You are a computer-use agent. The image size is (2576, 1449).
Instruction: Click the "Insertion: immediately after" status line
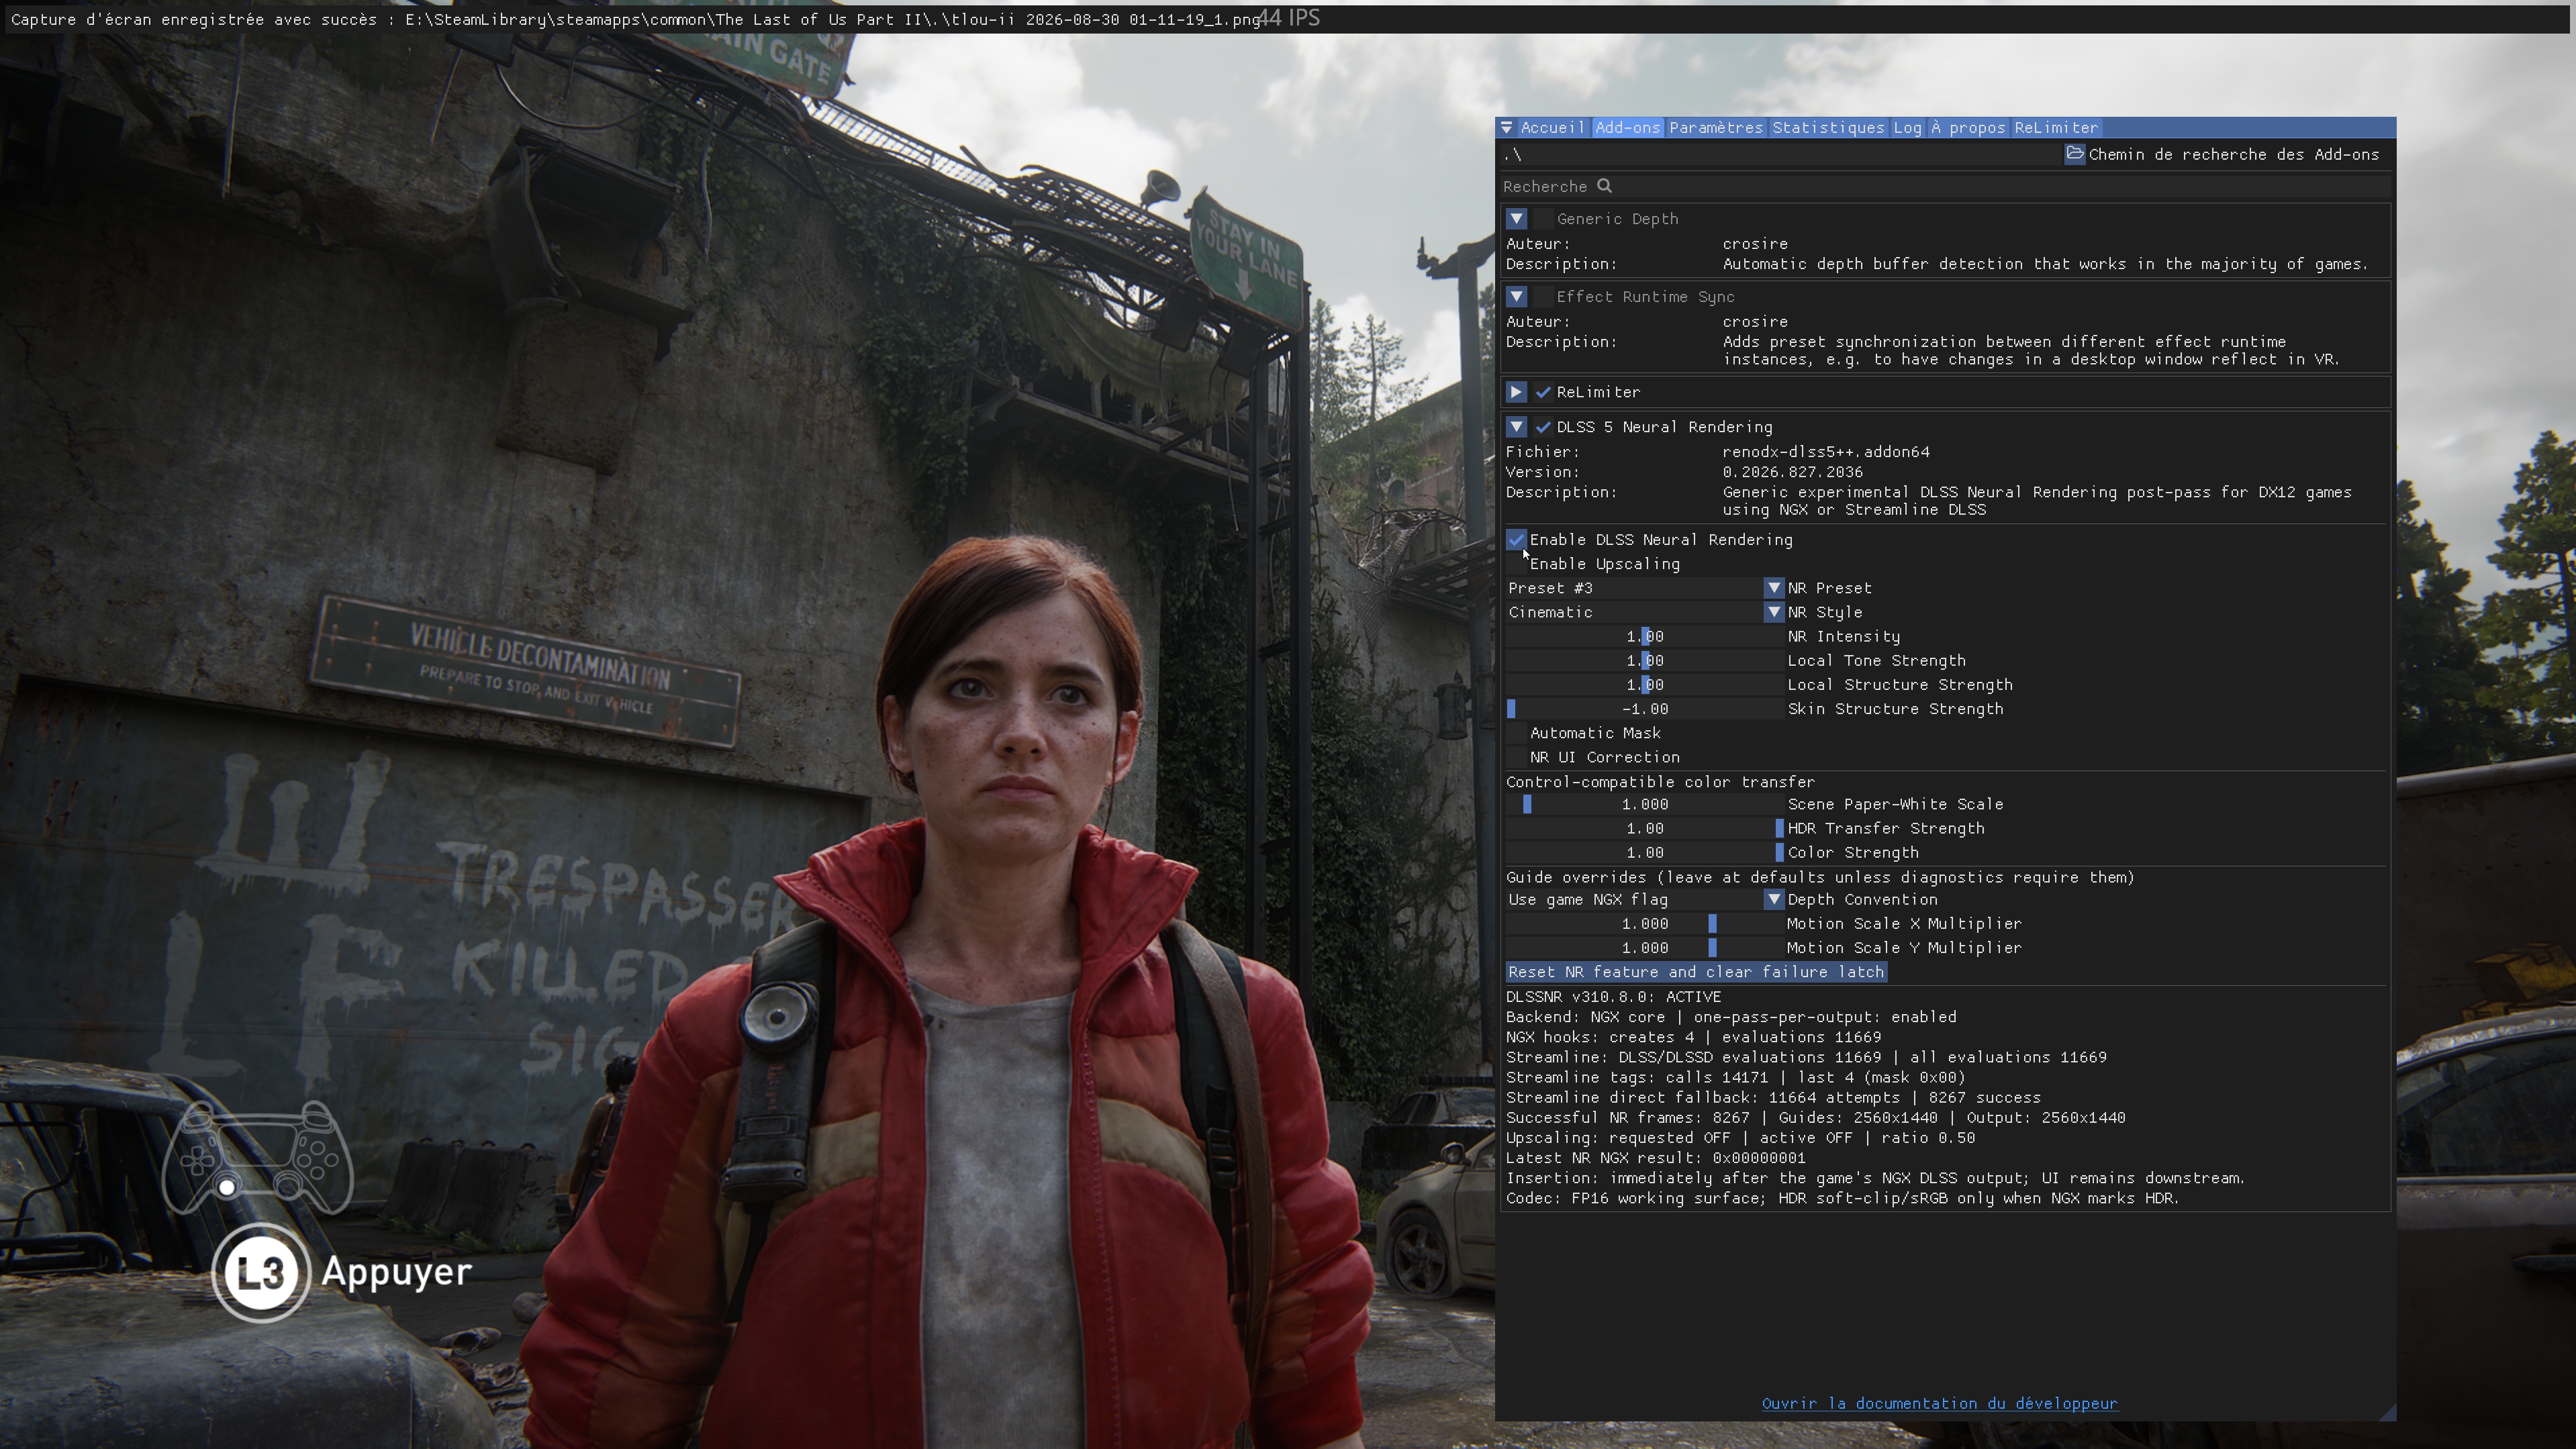1876,1178
